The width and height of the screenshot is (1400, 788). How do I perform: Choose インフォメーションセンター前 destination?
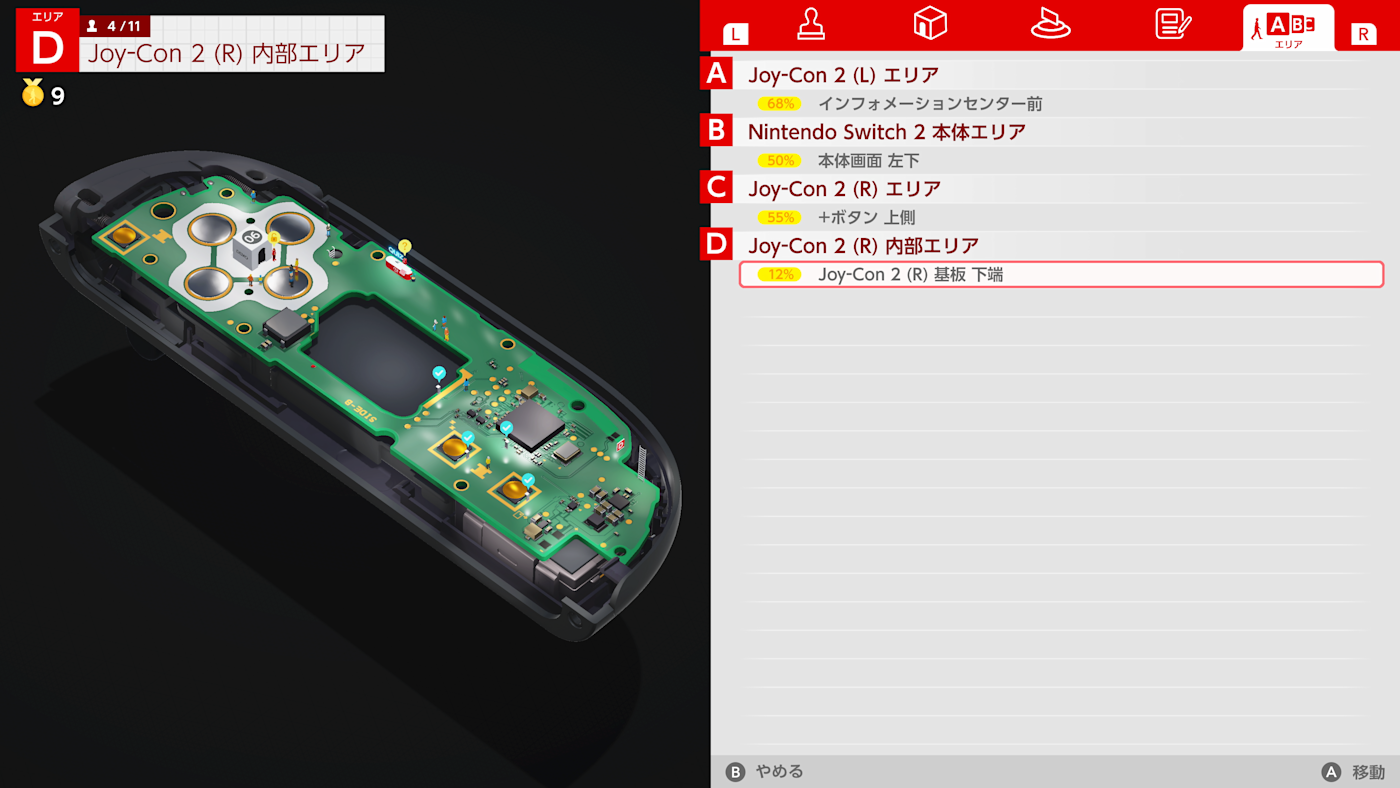930,103
